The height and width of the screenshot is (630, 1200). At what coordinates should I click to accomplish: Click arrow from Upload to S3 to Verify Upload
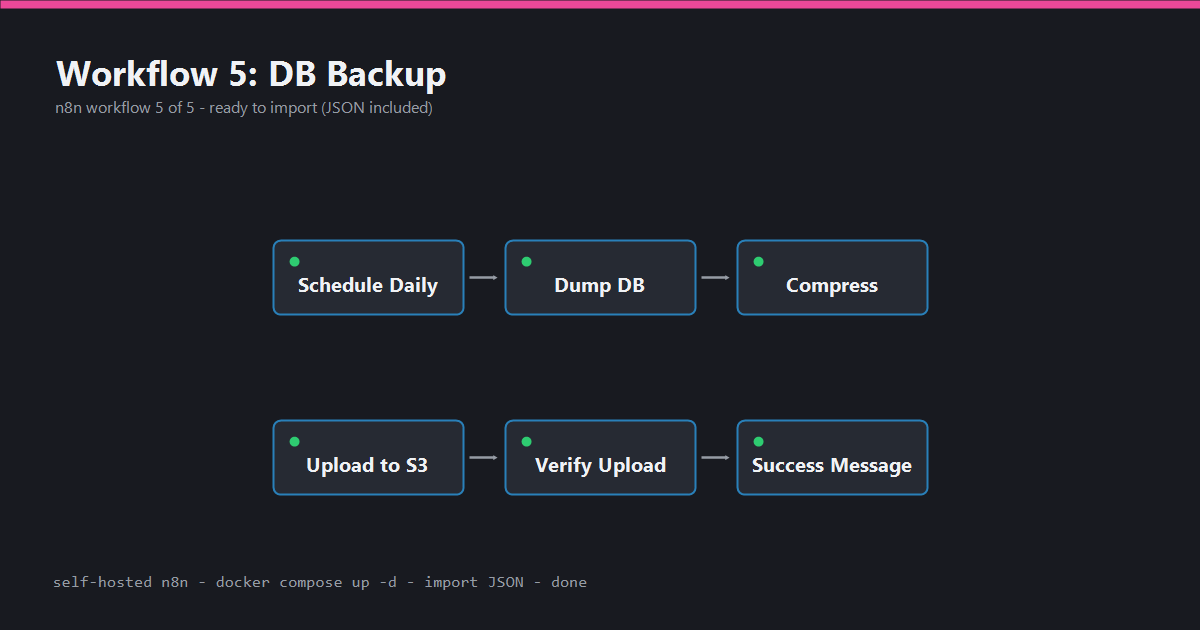[484, 457]
